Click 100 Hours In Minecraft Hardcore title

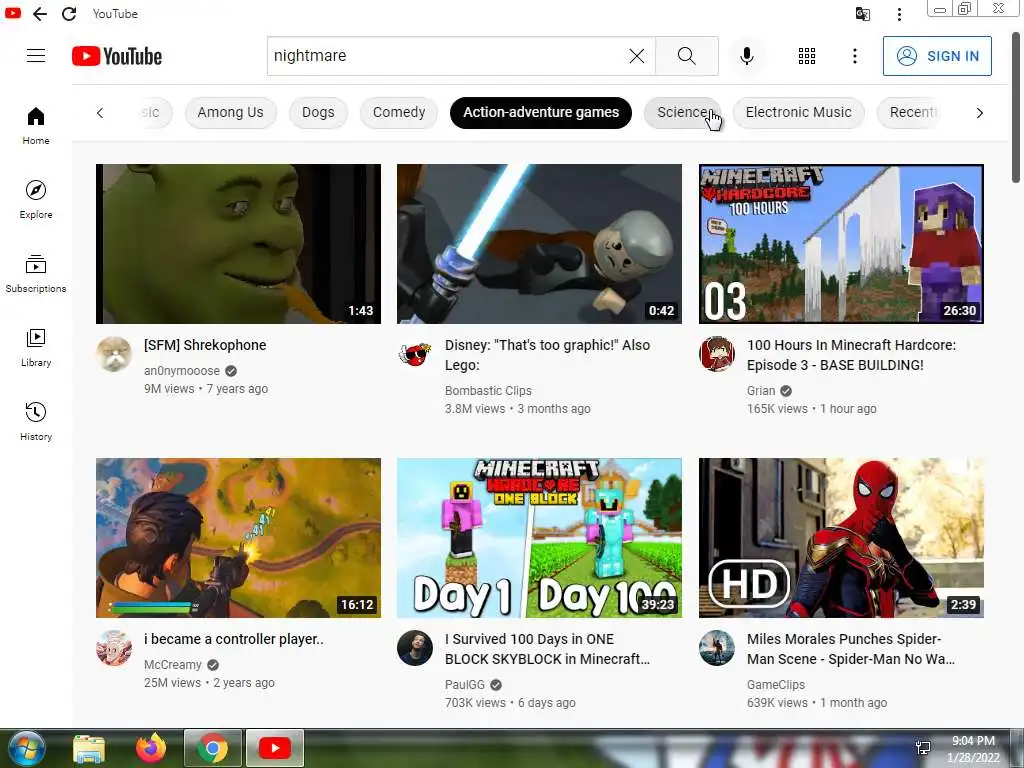[x=852, y=355]
